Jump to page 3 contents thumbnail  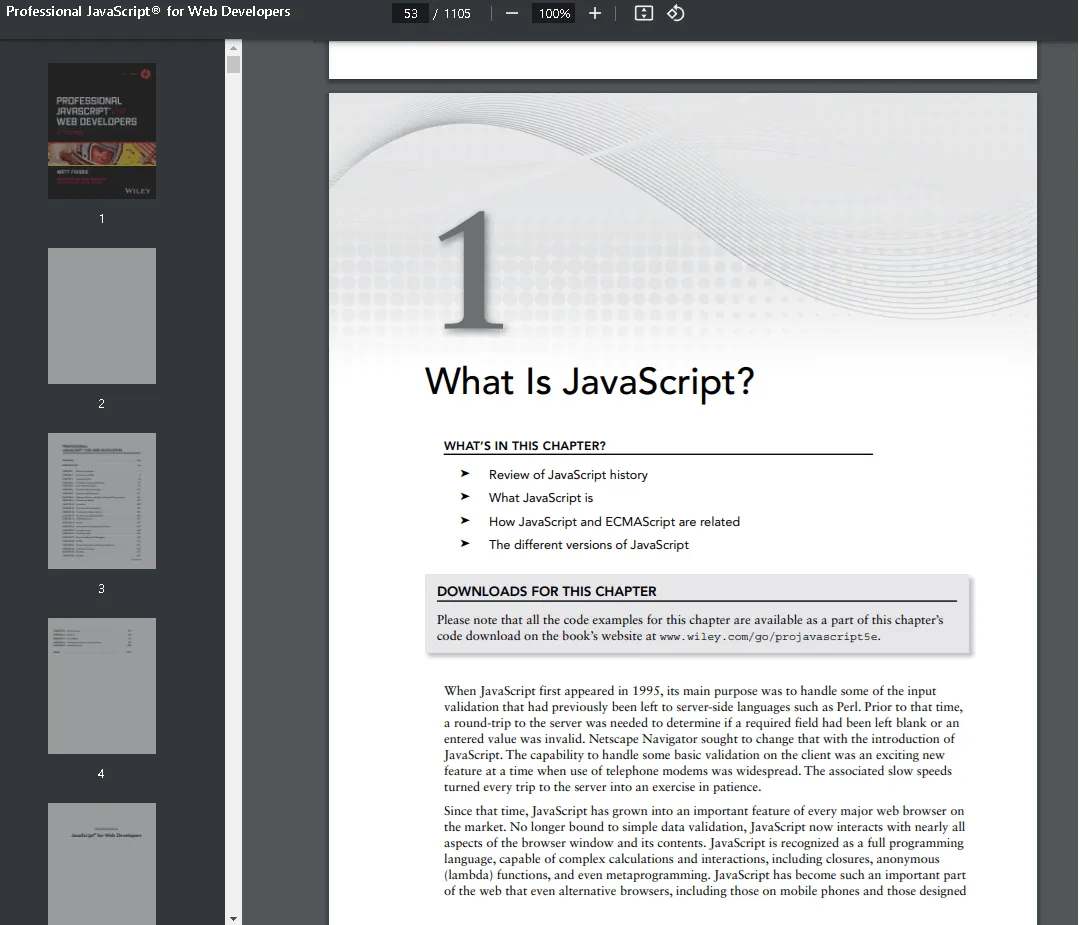click(102, 501)
